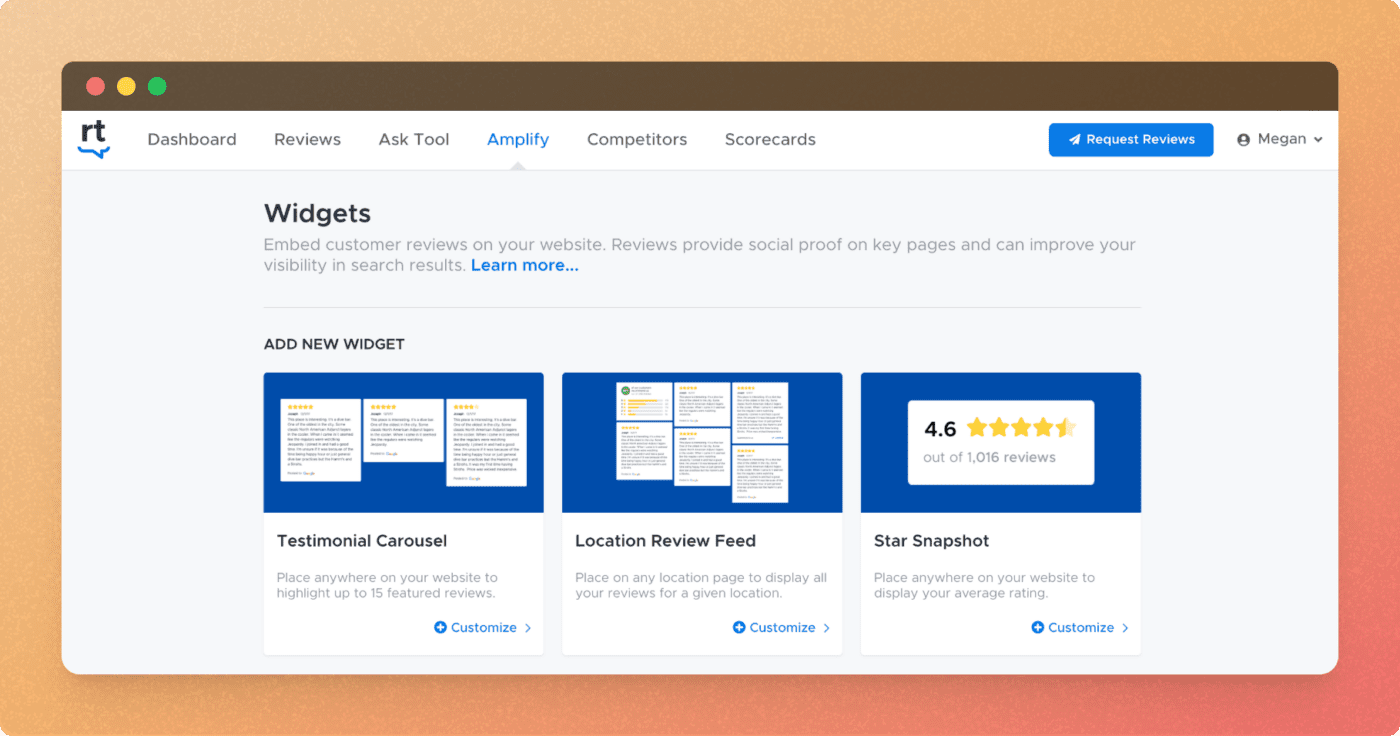1400x736 pixels.
Task: Expand Customize options for Star Snapshot via chevron
Action: click(1125, 627)
